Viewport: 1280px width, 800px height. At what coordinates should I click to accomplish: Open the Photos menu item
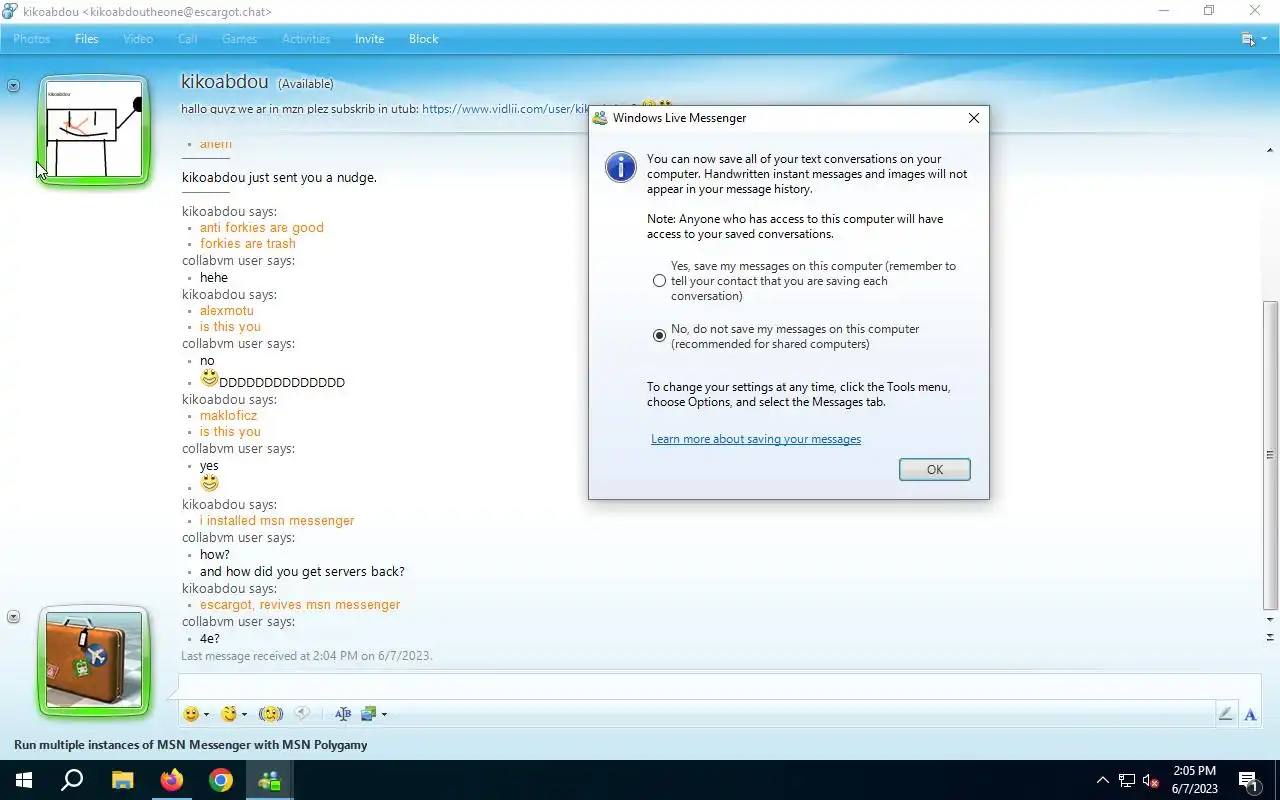(x=32, y=39)
